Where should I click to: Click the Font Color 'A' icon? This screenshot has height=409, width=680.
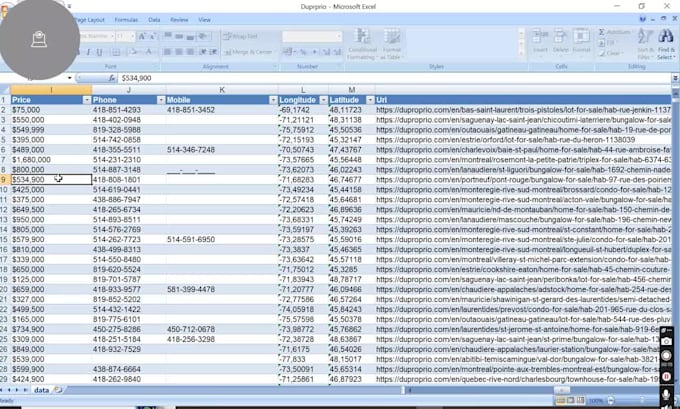(149, 52)
